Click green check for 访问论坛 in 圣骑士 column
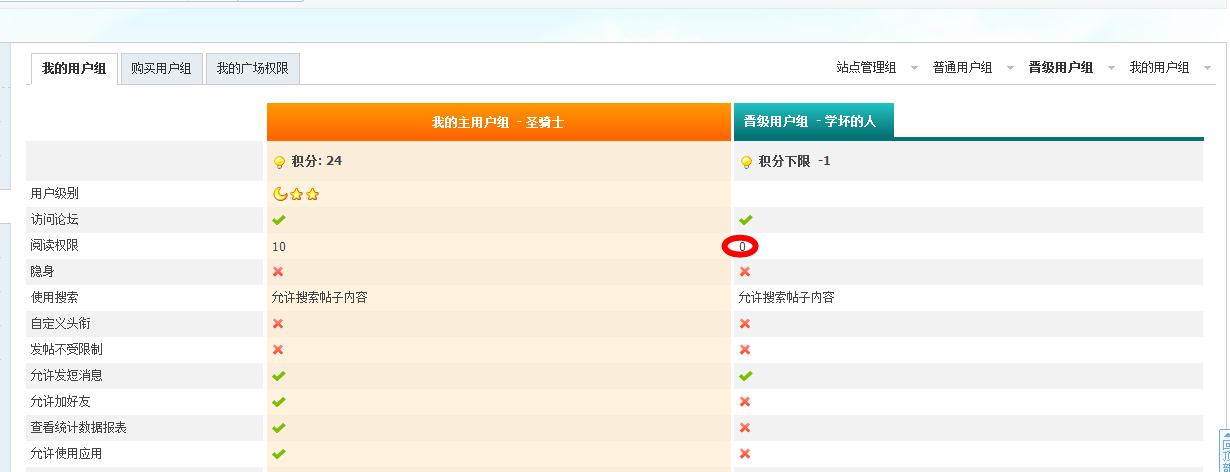The height and width of the screenshot is (472, 1230). pos(278,220)
